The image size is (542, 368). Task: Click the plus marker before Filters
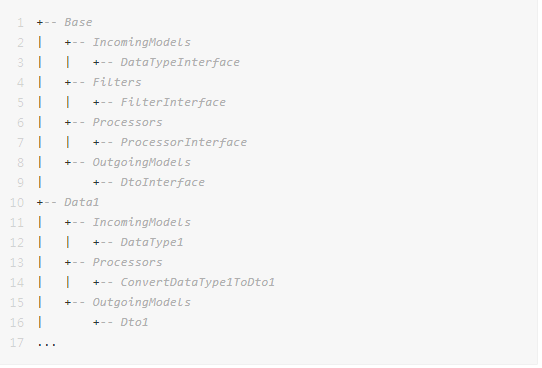pyautogui.click(x=68, y=83)
